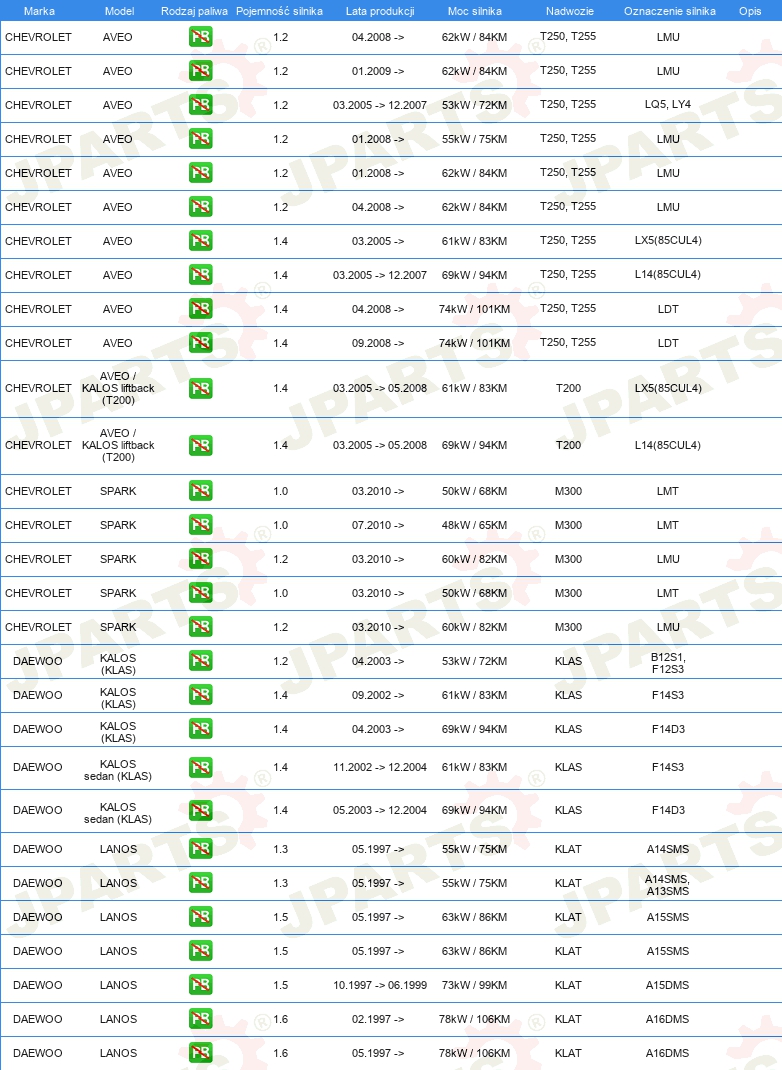
Task: Click fuel icon in KALOS liftback T200 61kW row
Action: pyautogui.click(x=201, y=388)
